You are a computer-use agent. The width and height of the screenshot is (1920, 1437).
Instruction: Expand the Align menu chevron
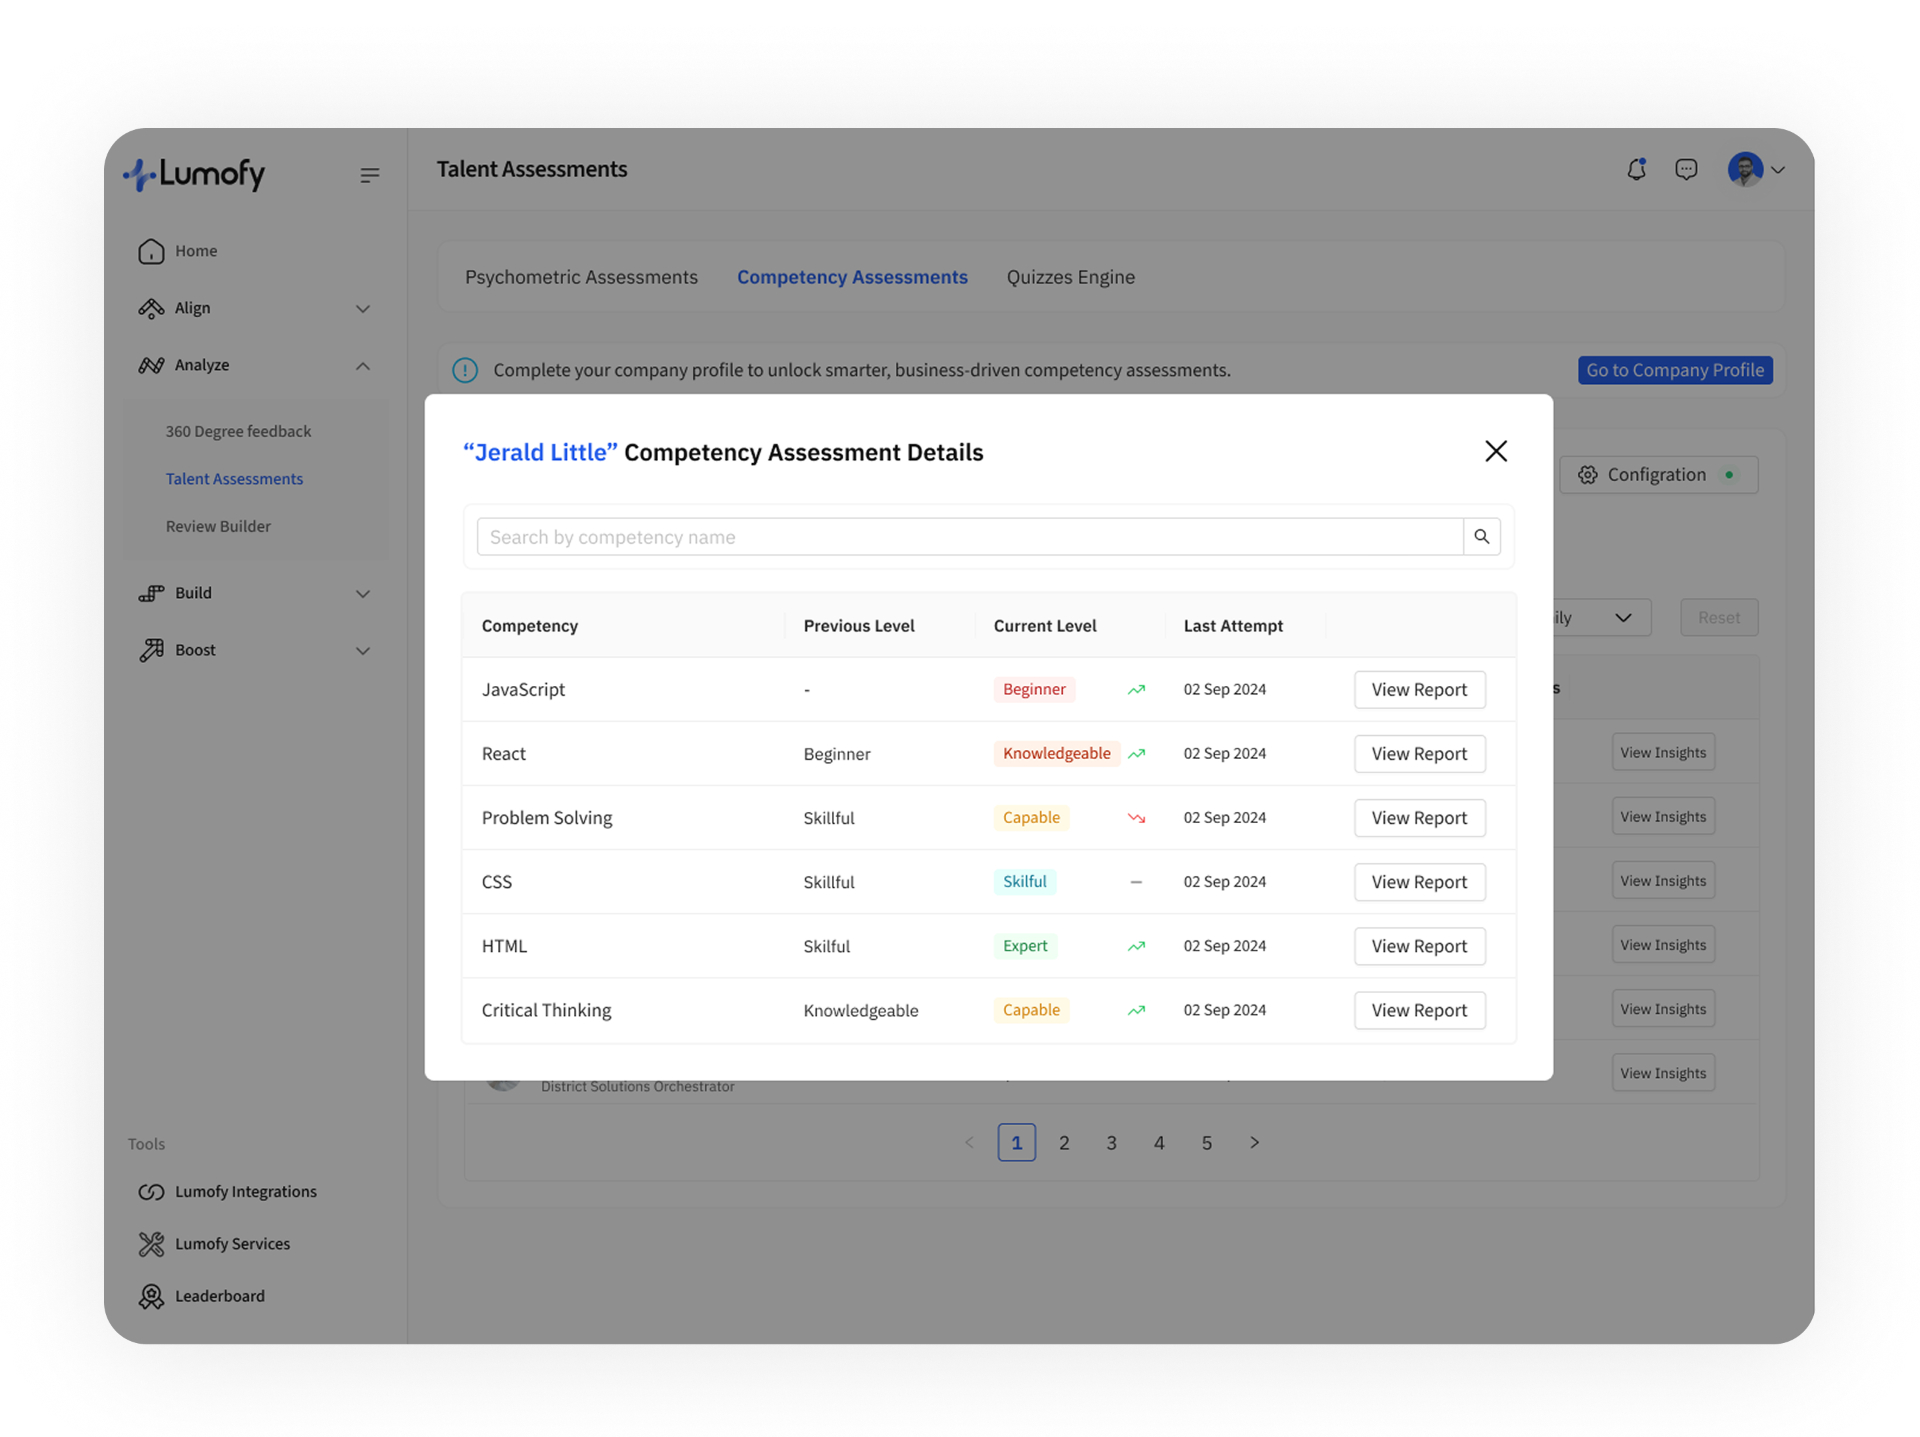pyautogui.click(x=363, y=309)
